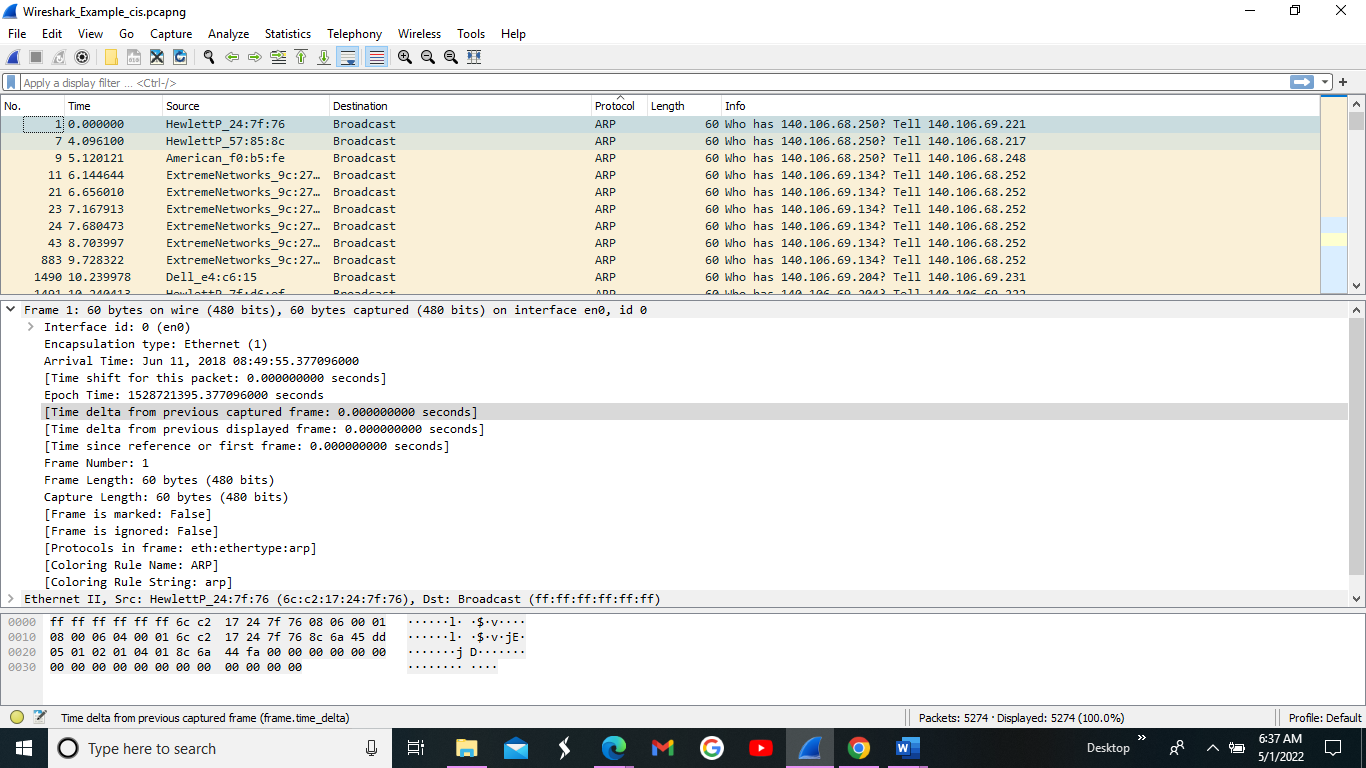Open the Statistics menu

(287, 33)
